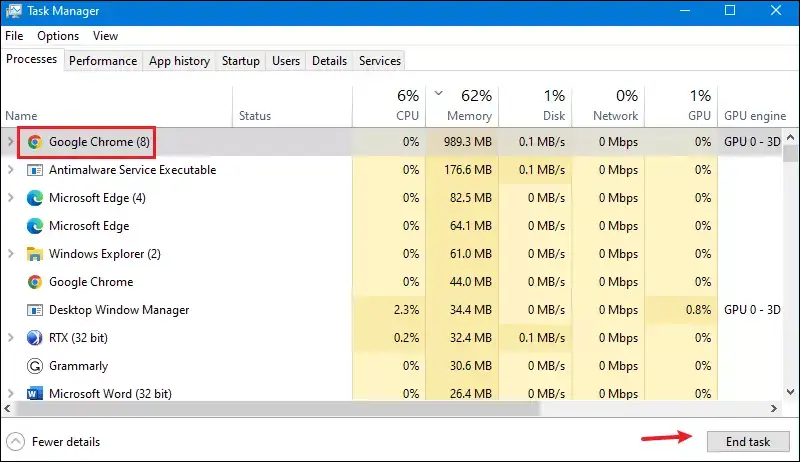
Task: Switch to the Users tab
Action: tap(286, 61)
